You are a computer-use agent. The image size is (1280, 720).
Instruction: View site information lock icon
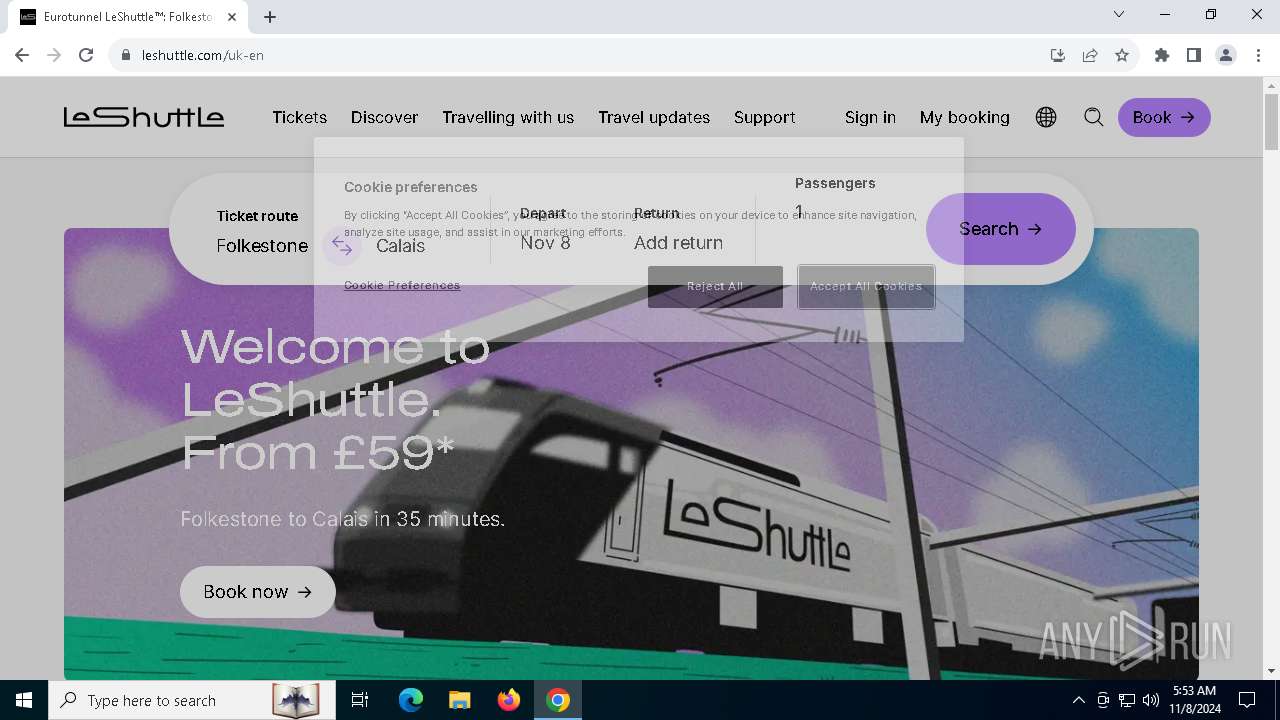point(126,55)
